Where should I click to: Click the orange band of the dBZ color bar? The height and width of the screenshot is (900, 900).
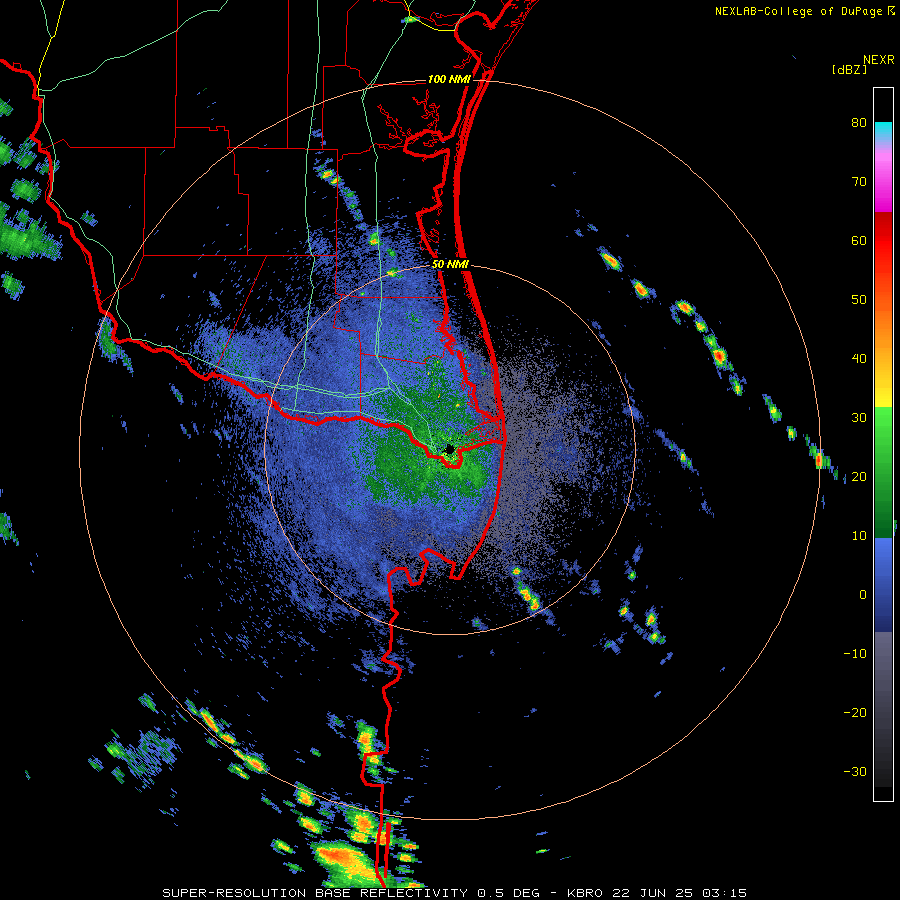tap(883, 328)
